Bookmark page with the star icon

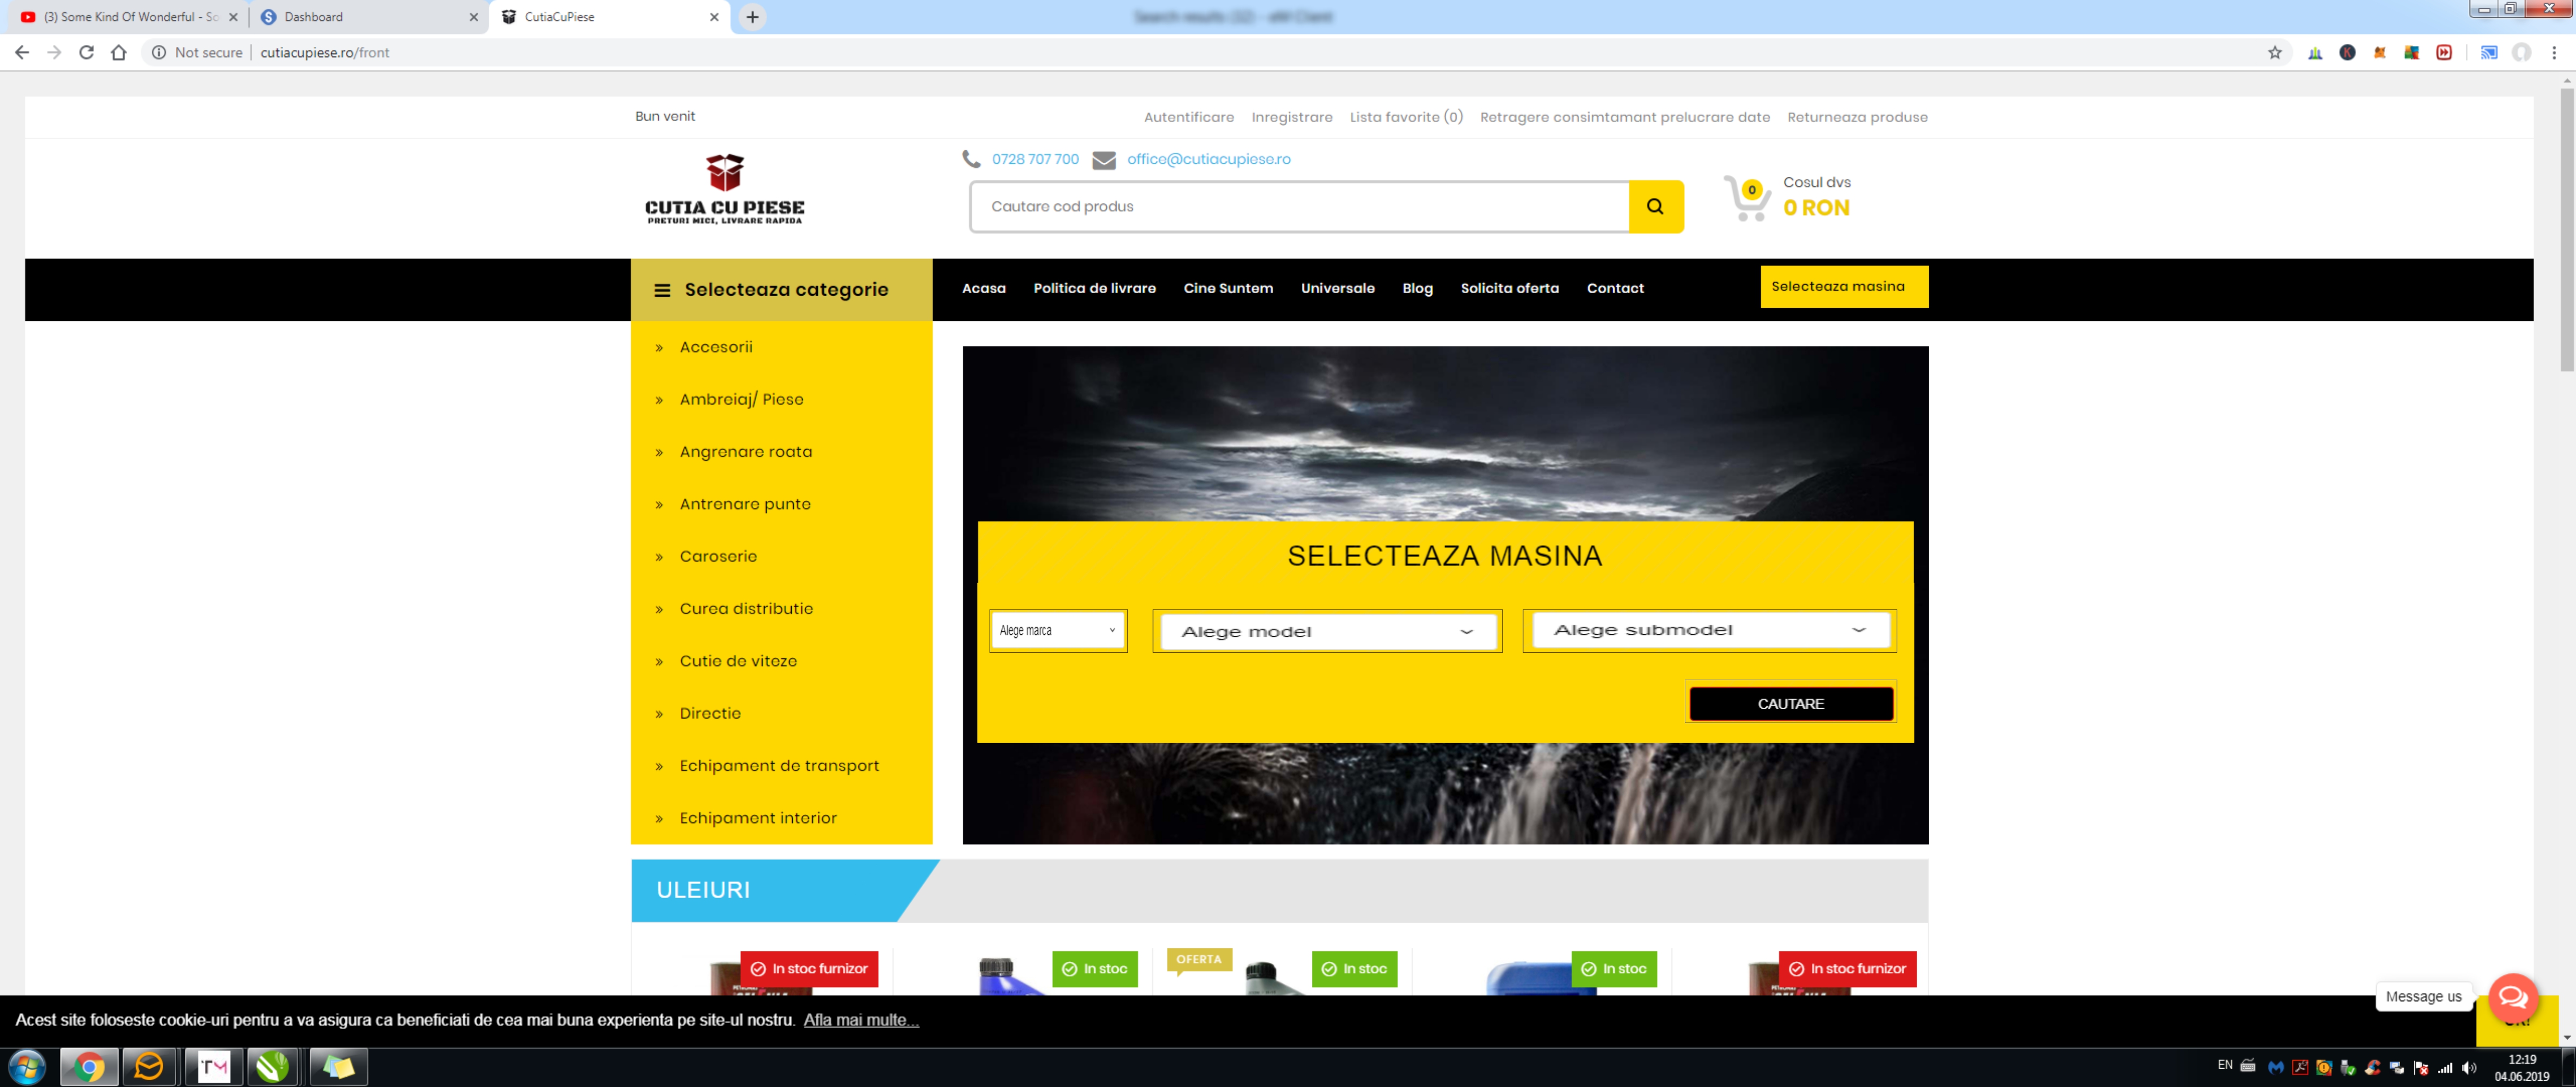tap(2275, 52)
